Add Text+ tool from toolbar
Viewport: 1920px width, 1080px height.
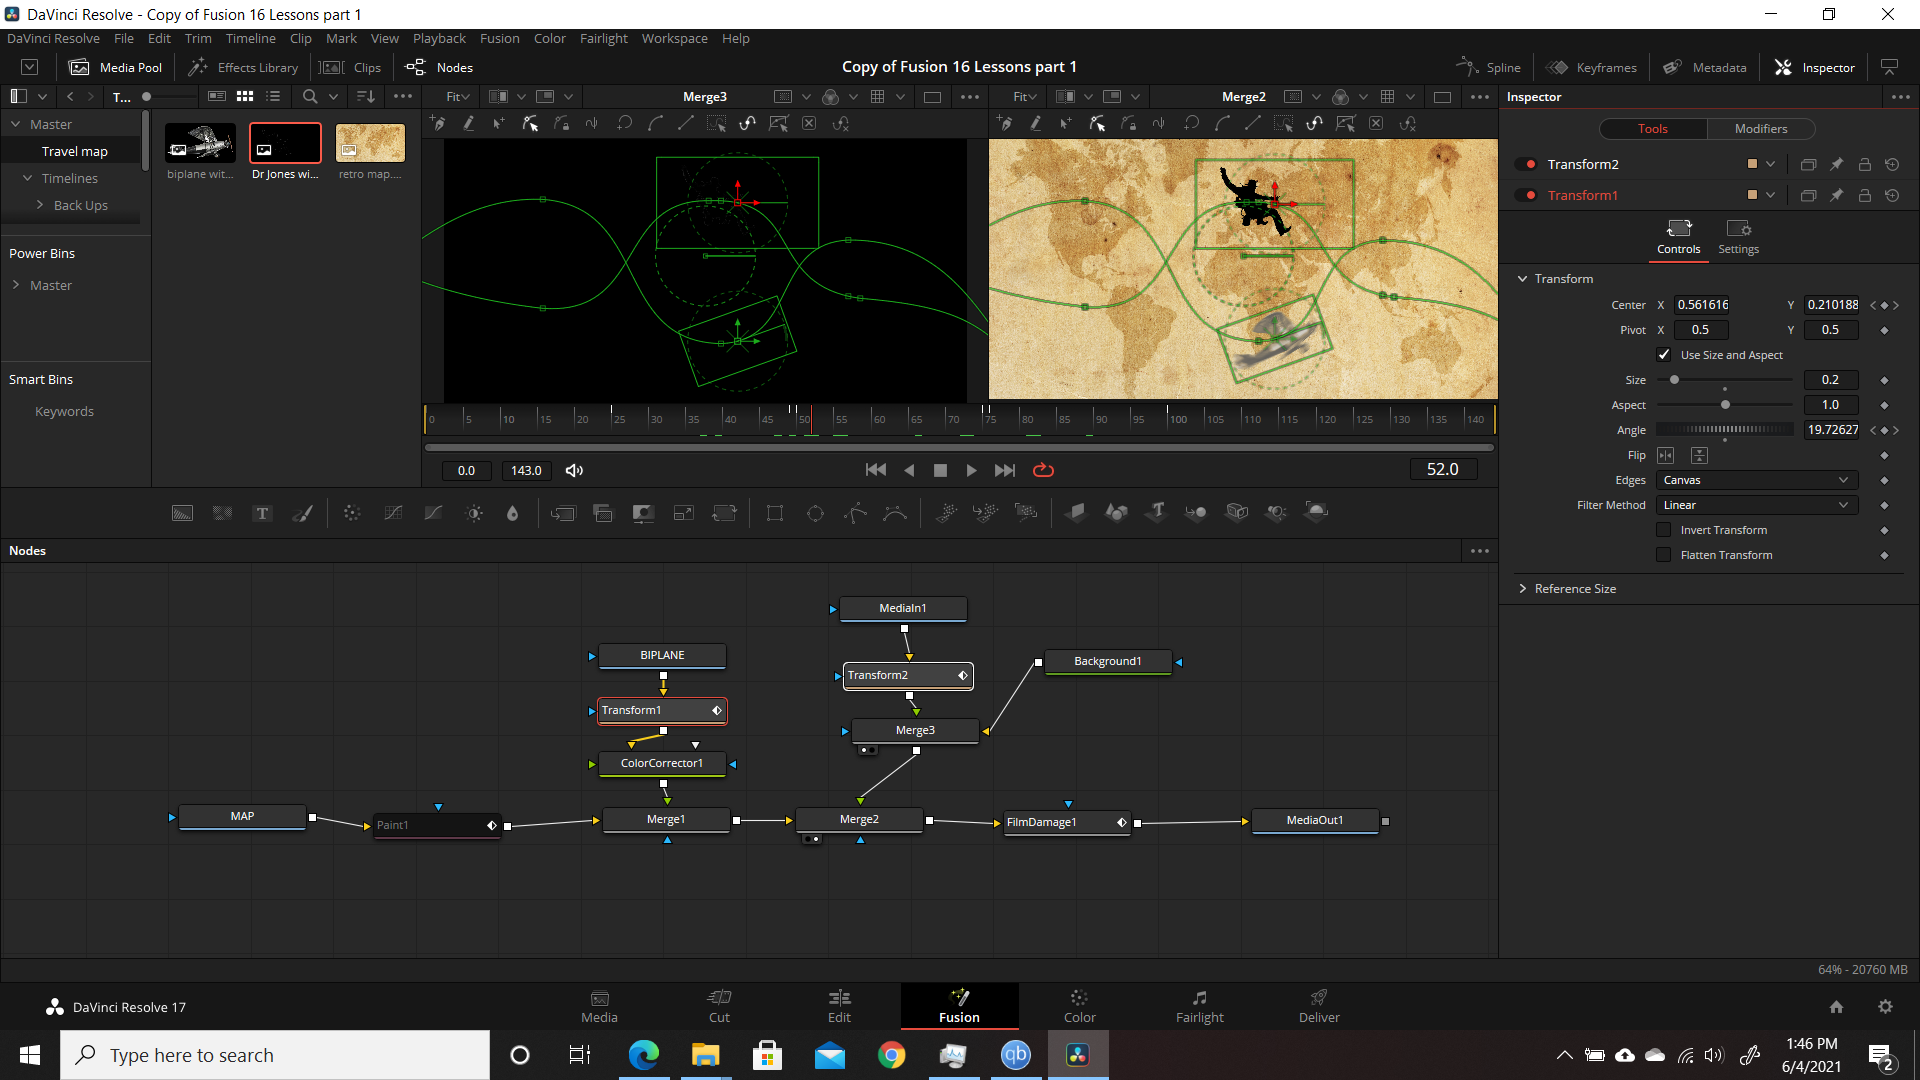[262, 513]
